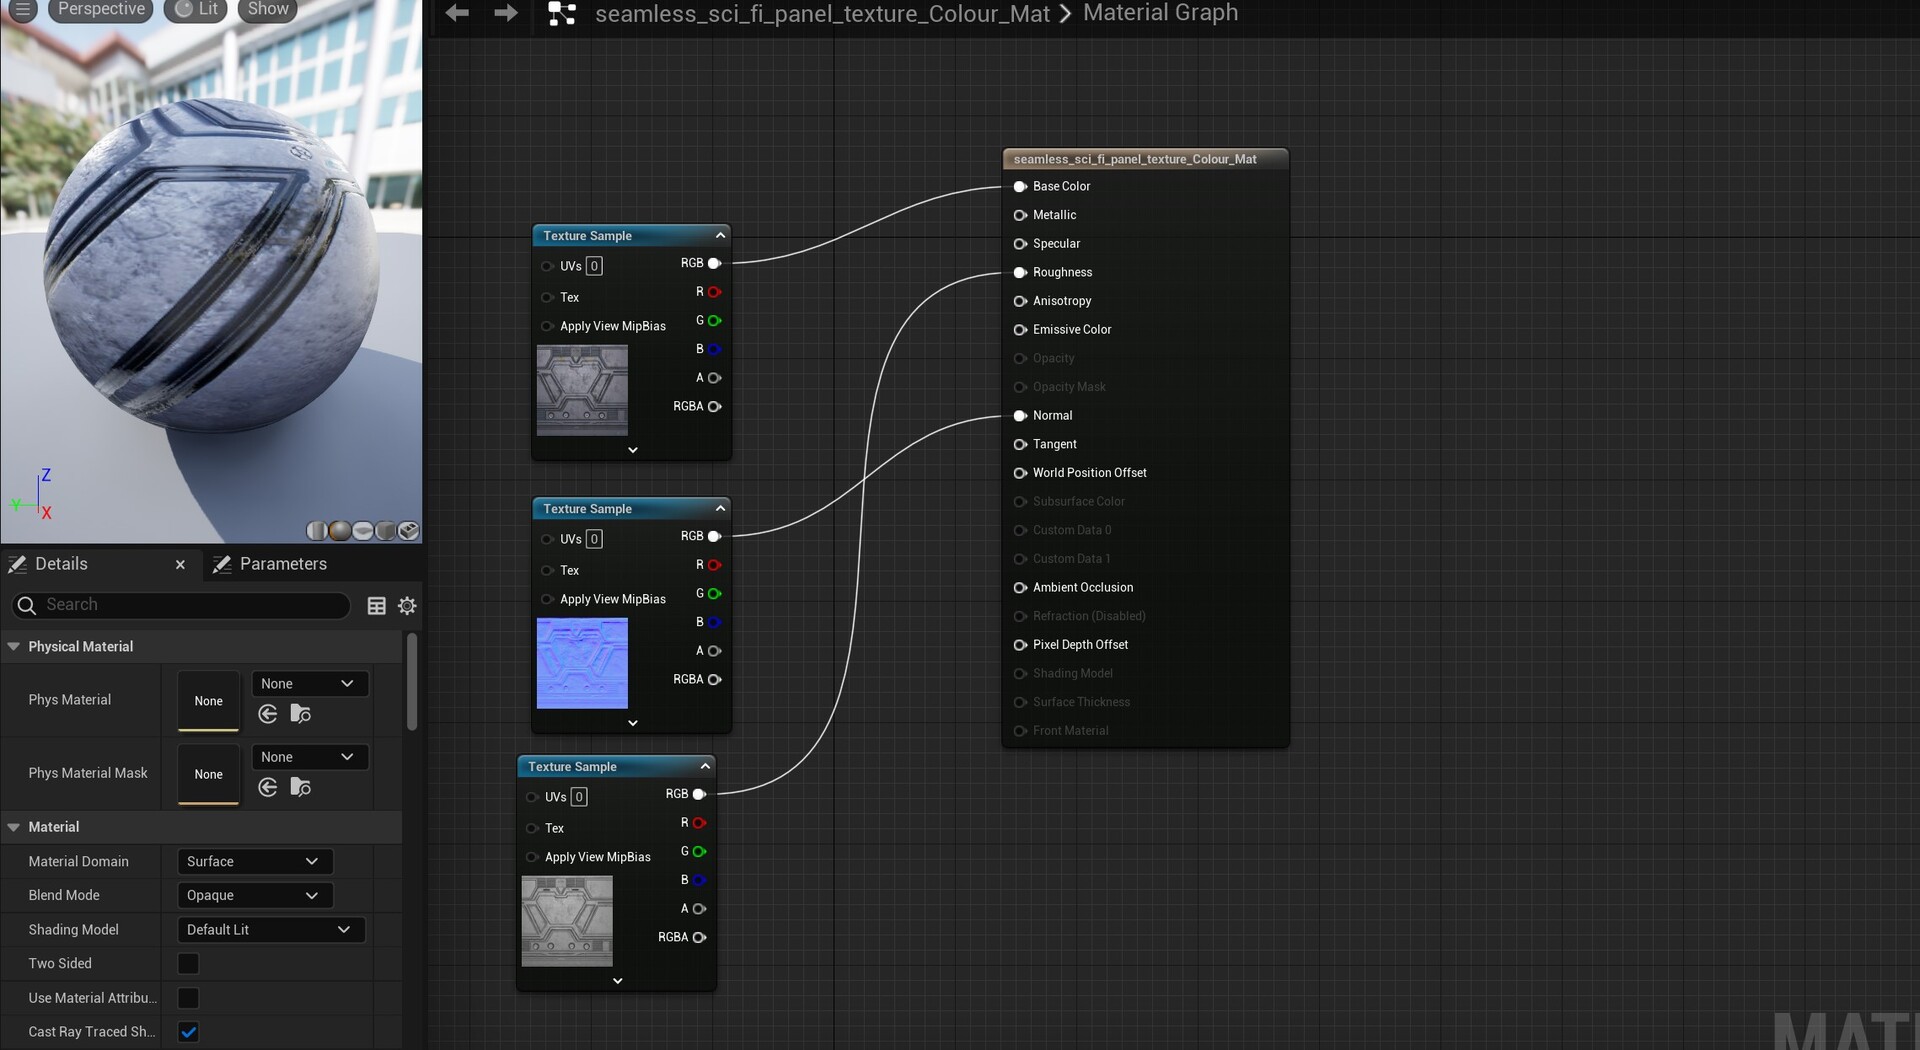Viewport: 1920px width, 1050px height.
Task: Open the Blend Mode dropdown
Action: click(254, 895)
